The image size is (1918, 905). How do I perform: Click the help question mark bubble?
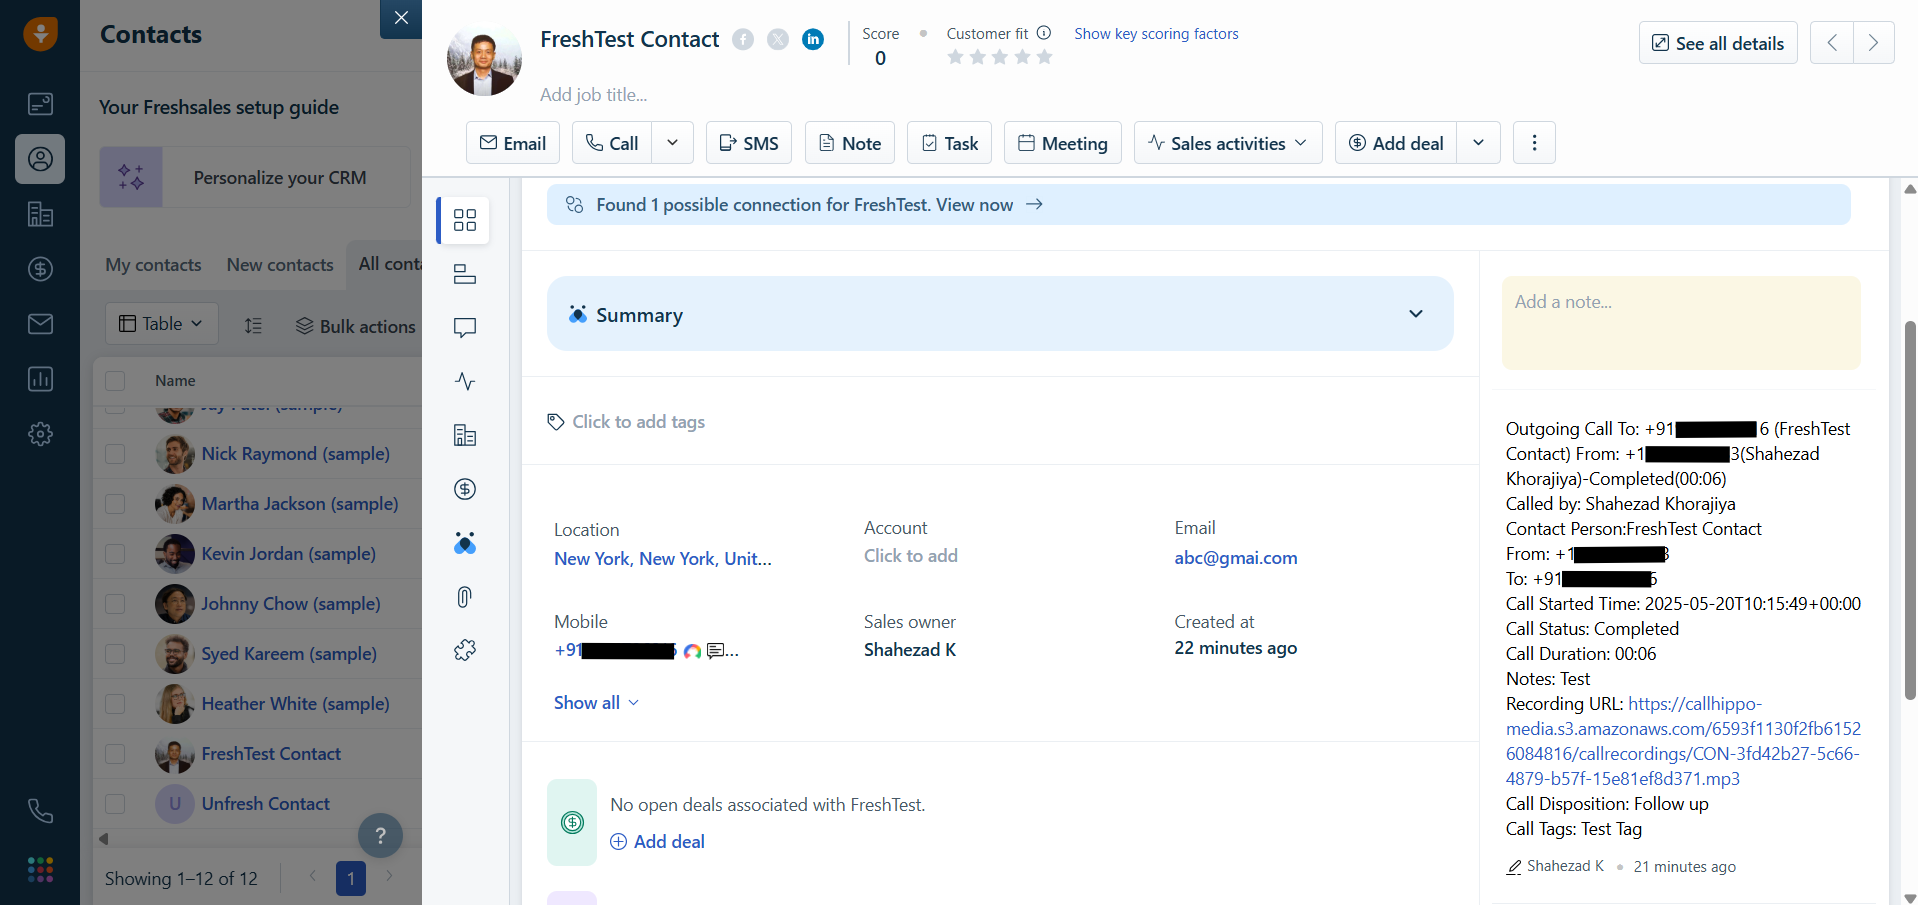(380, 836)
